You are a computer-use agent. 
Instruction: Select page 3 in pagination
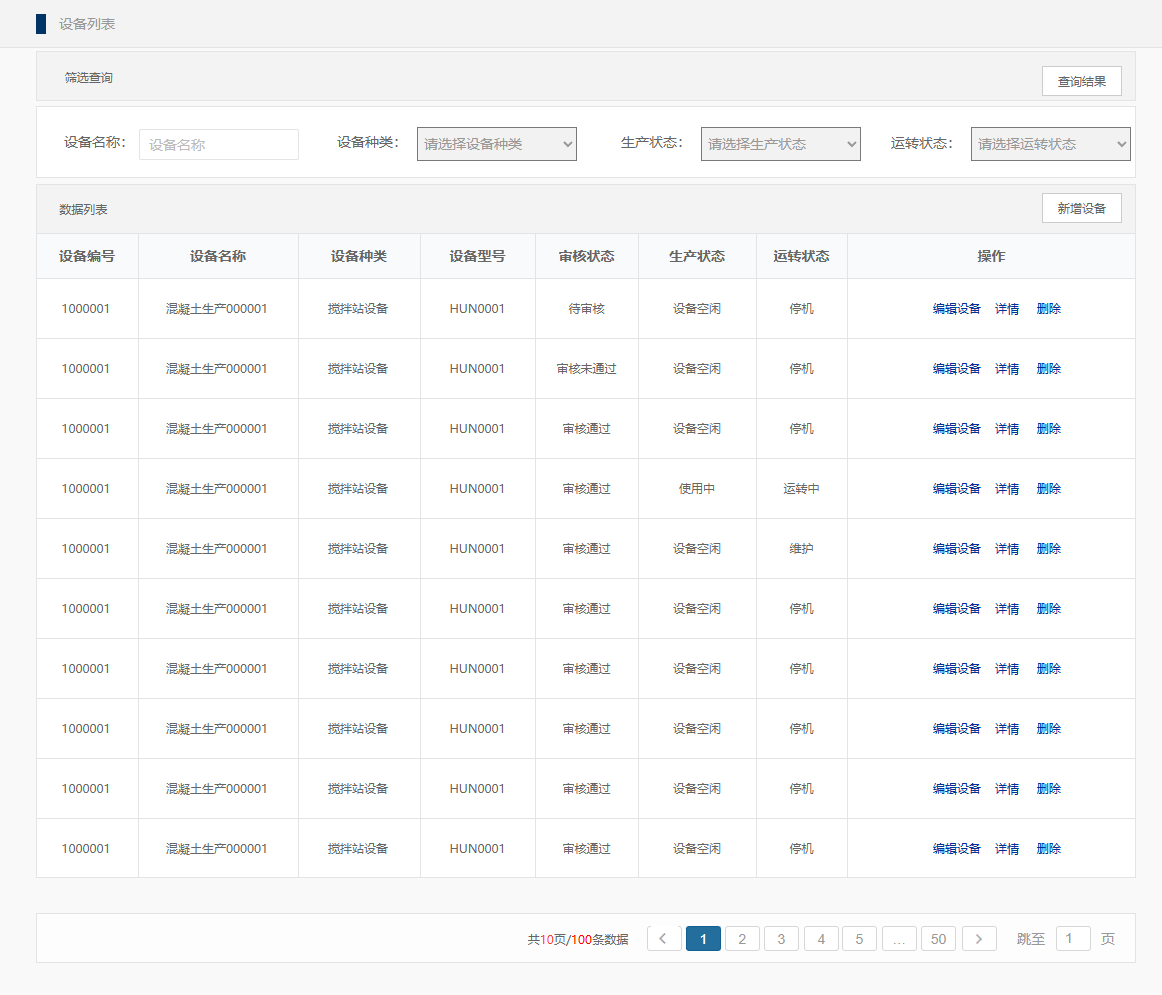[x=781, y=939]
